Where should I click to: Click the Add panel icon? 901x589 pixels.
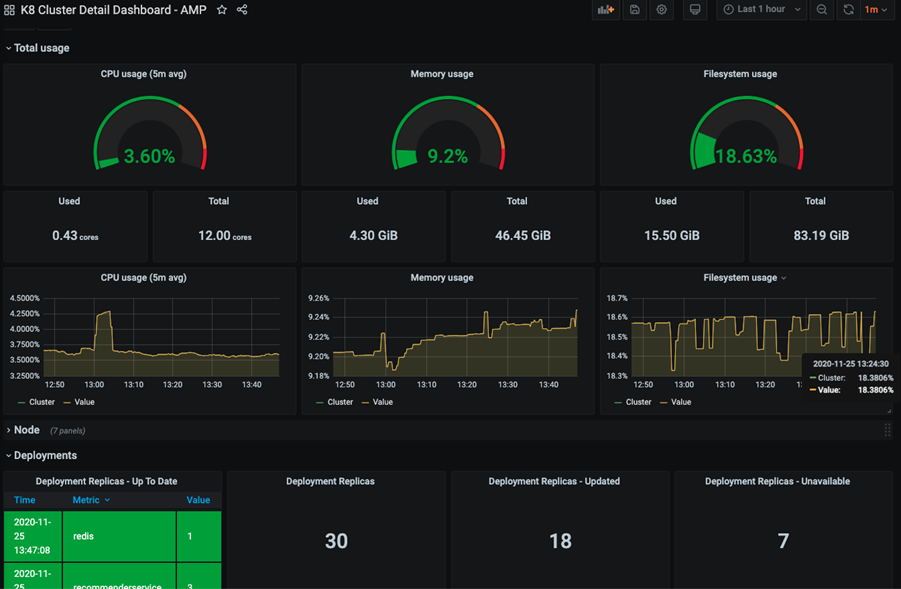(606, 10)
